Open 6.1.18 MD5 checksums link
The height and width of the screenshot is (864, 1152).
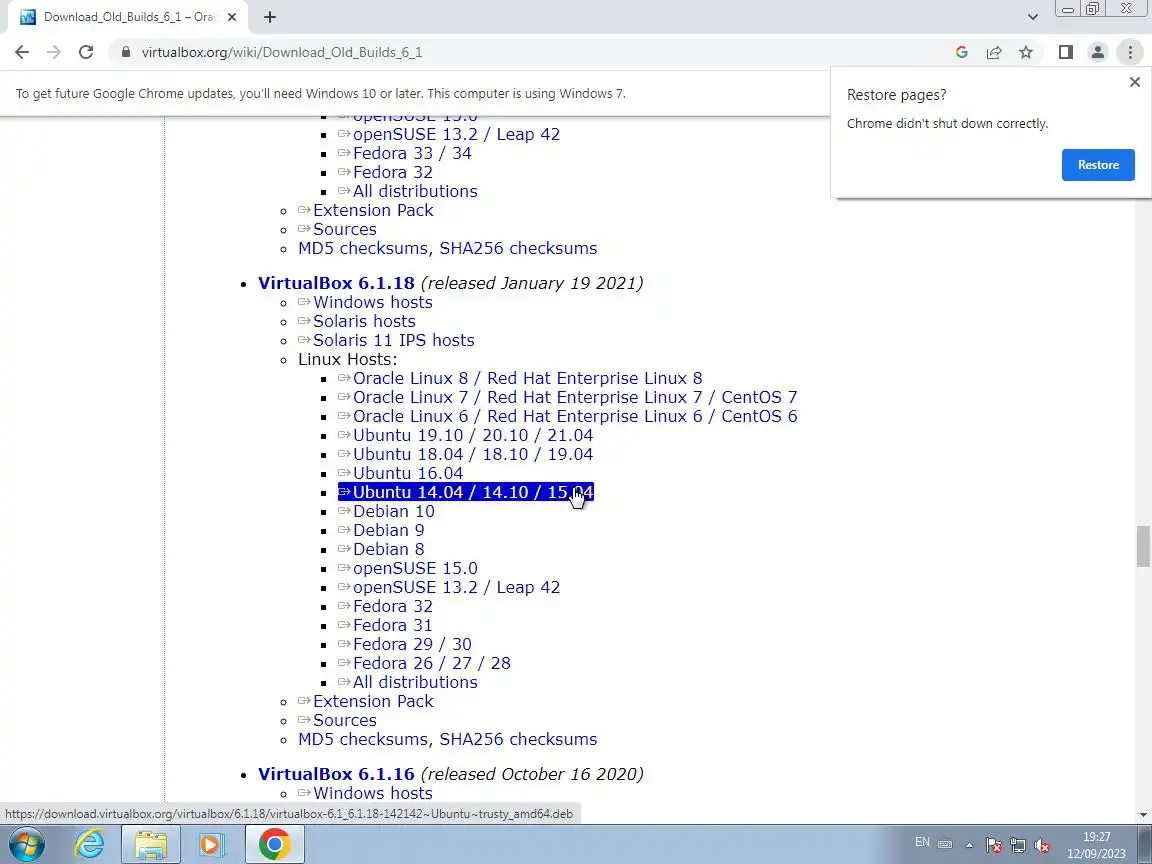(x=363, y=739)
